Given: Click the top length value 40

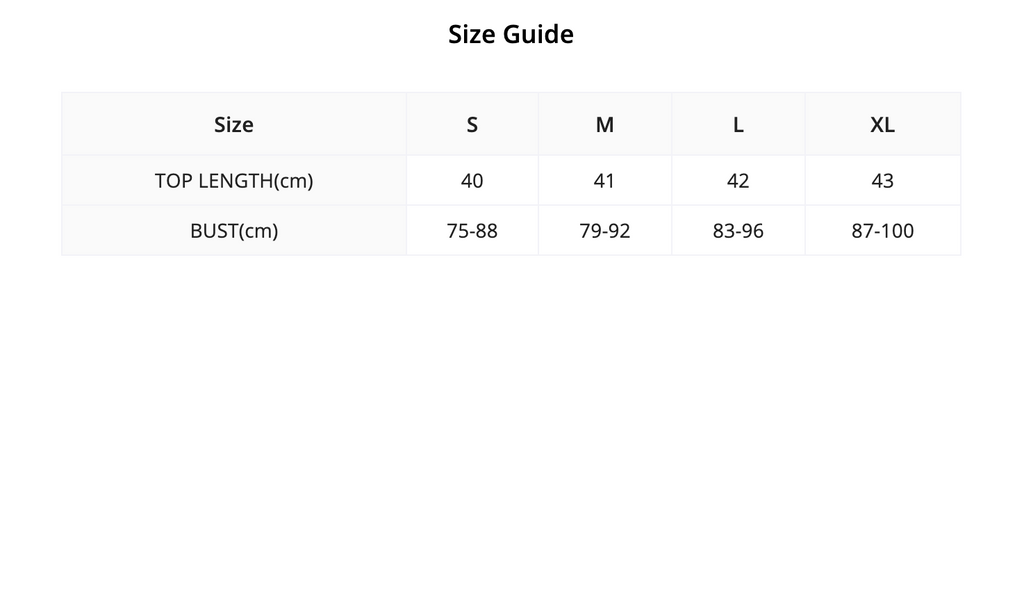Looking at the screenshot, I should coord(472,181).
